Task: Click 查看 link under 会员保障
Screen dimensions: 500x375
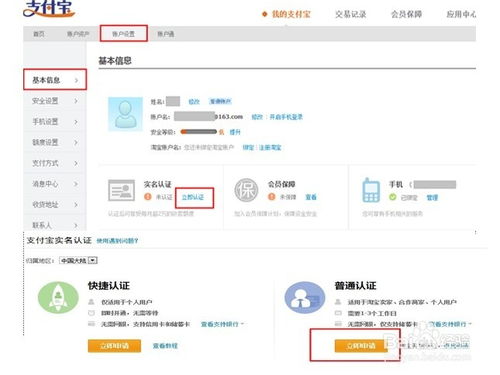Action: (x=311, y=197)
